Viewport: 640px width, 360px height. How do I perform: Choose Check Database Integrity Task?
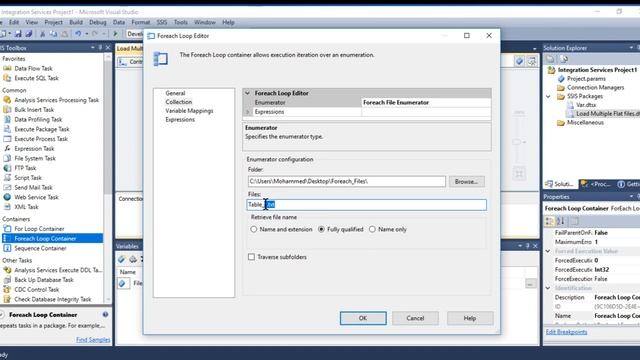pyautogui.click(x=53, y=300)
